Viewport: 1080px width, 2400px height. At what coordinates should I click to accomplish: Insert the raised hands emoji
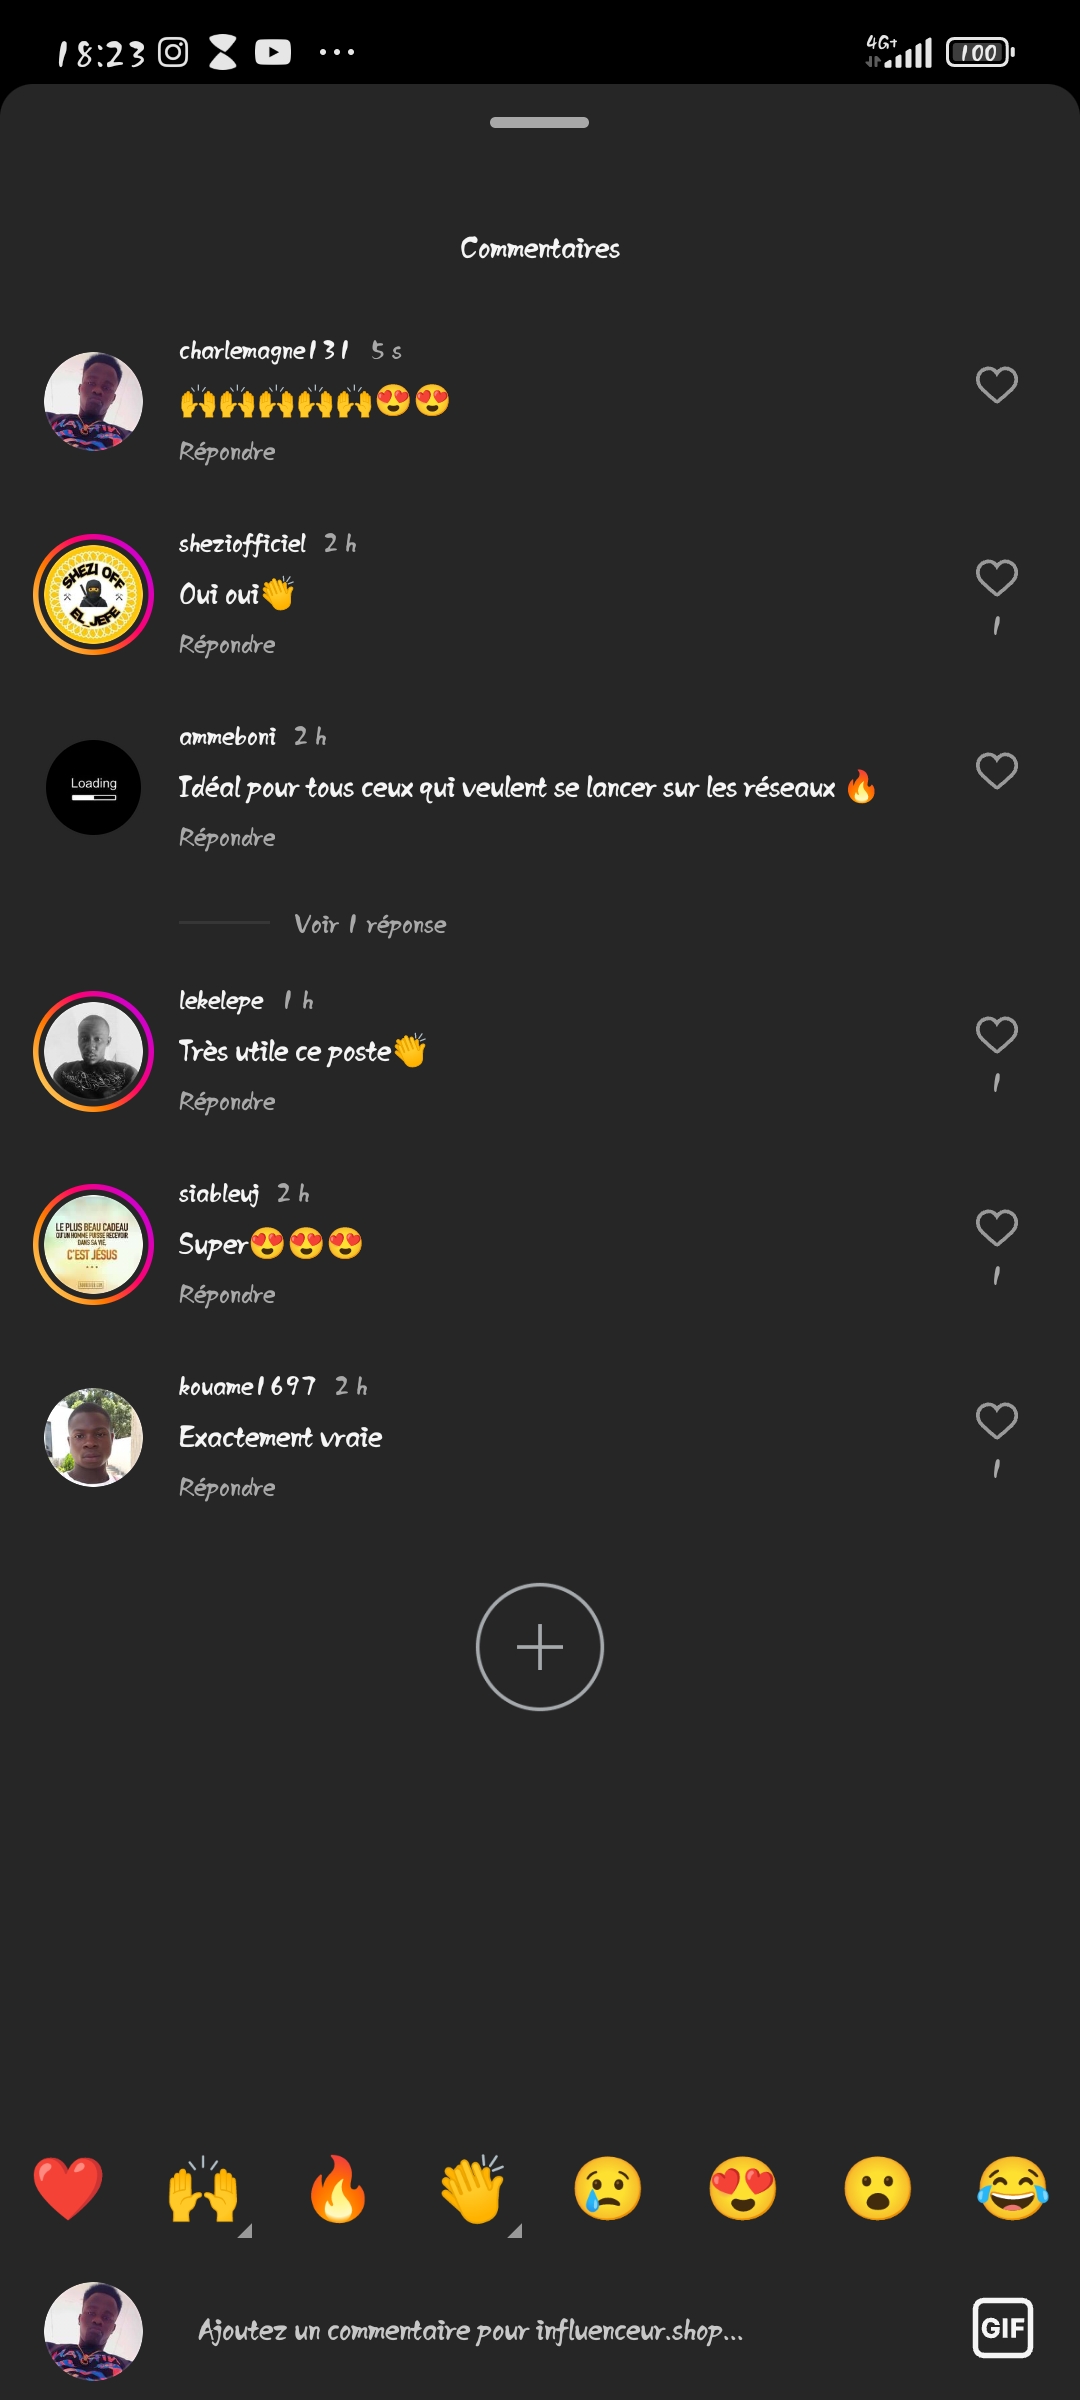pyautogui.click(x=203, y=2188)
